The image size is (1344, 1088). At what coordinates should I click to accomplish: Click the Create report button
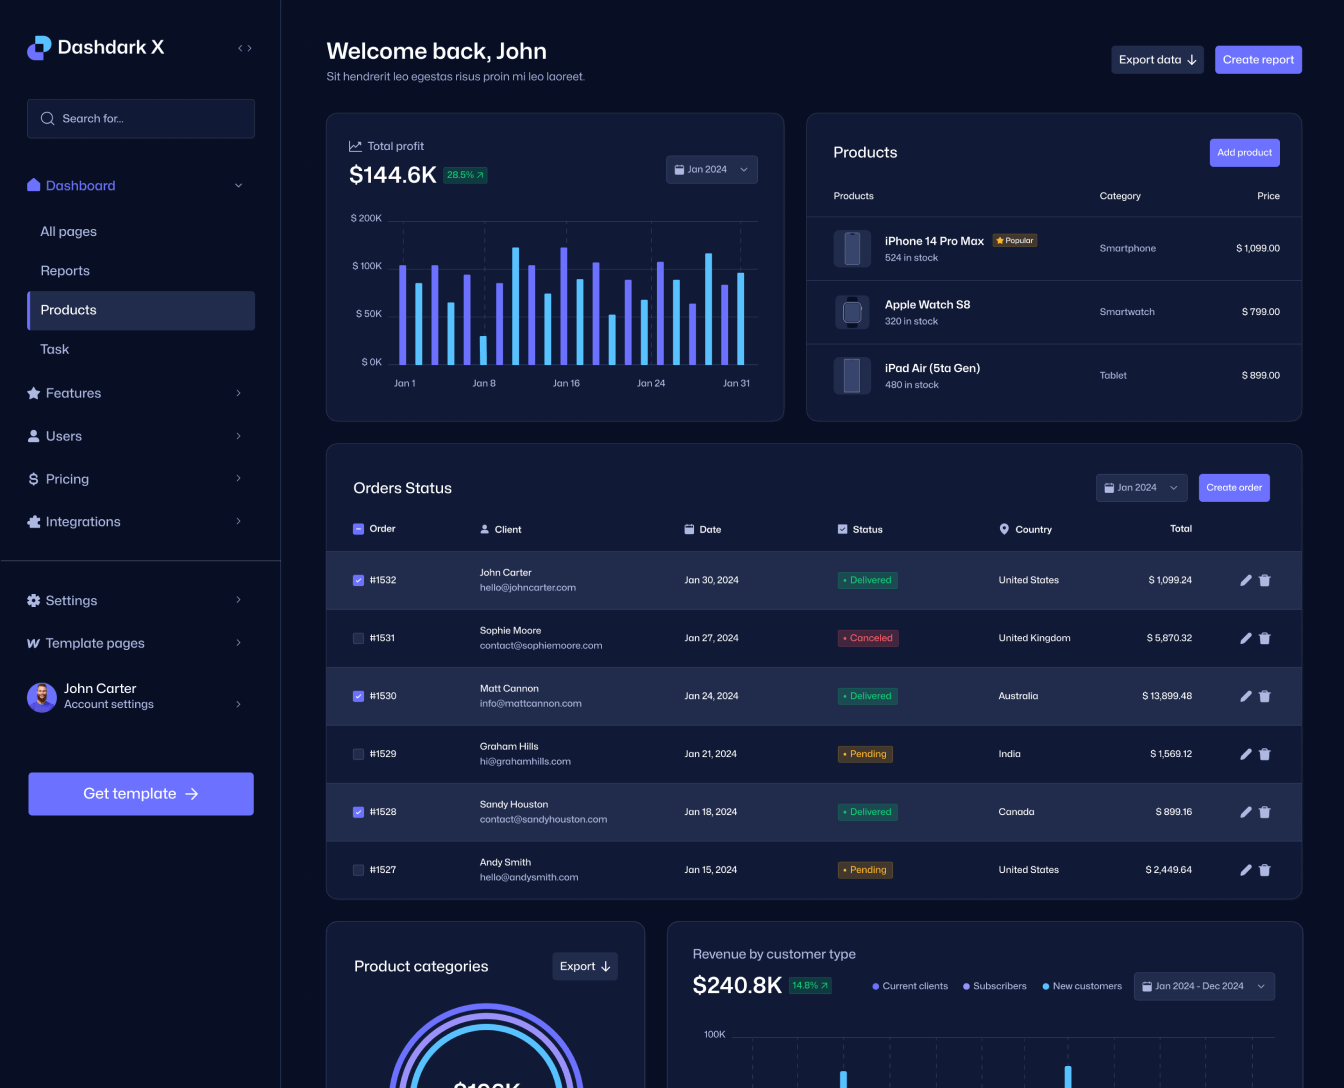pos(1258,59)
